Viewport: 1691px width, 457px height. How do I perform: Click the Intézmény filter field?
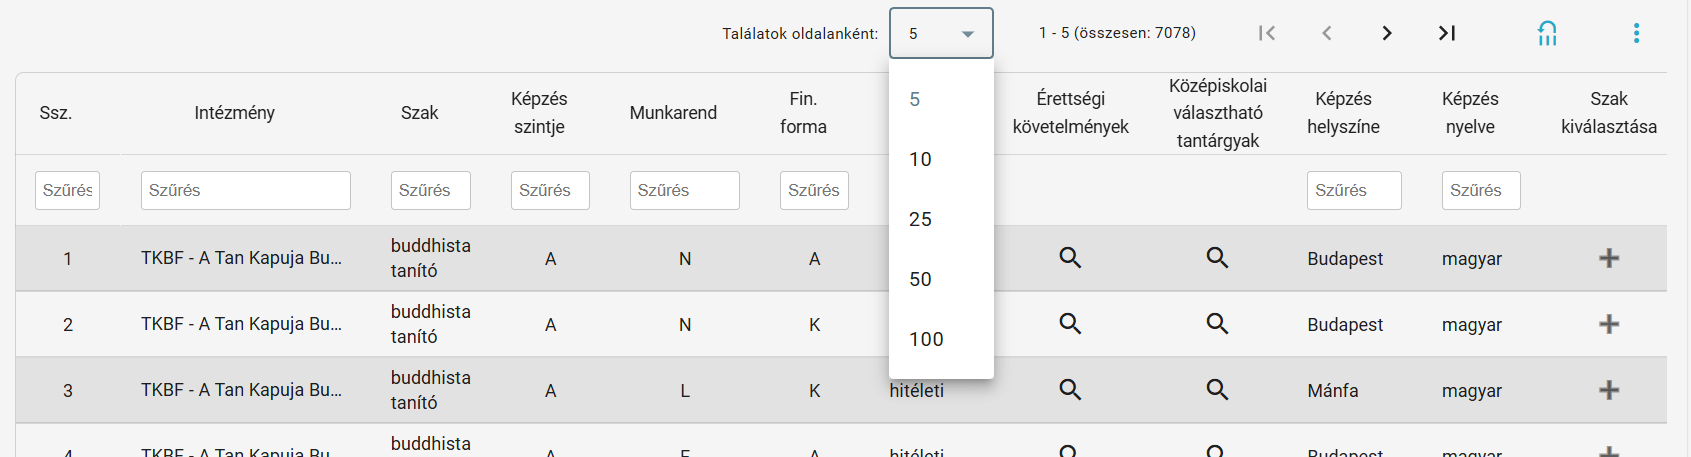[246, 190]
